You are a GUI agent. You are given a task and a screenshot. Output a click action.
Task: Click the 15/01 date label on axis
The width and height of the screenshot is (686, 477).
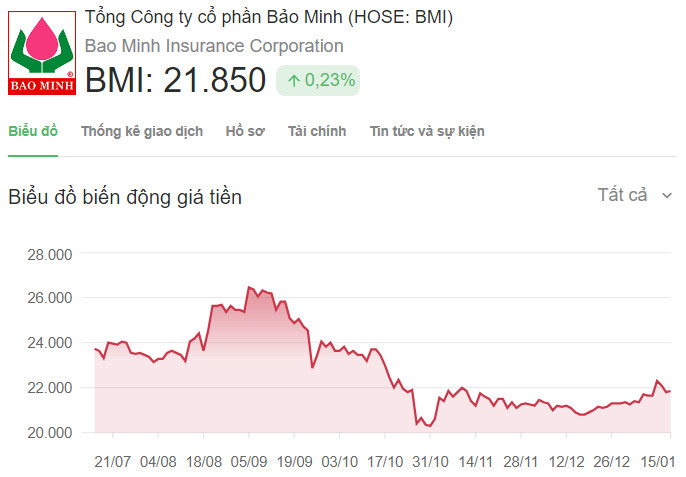(656, 461)
